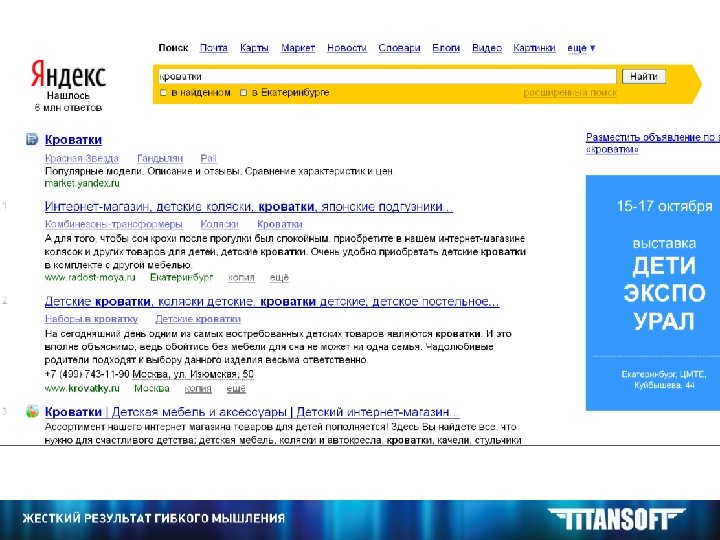Click phone number "+7 (499) 743-11-90"
Viewport: 720px width, 540px height.
pyautogui.click(x=87, y=374)
